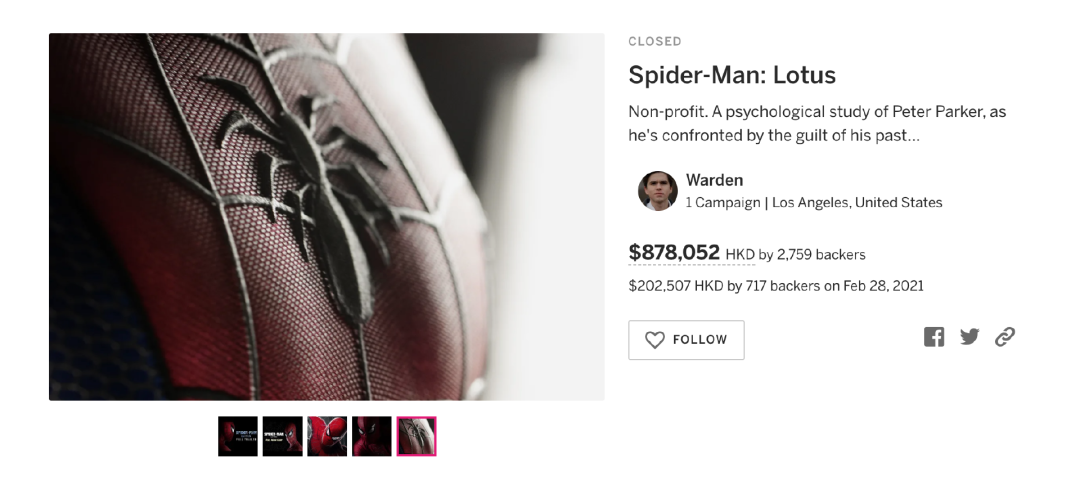
Task: Select the second gallery thumbnail
Action: [282, 436]
